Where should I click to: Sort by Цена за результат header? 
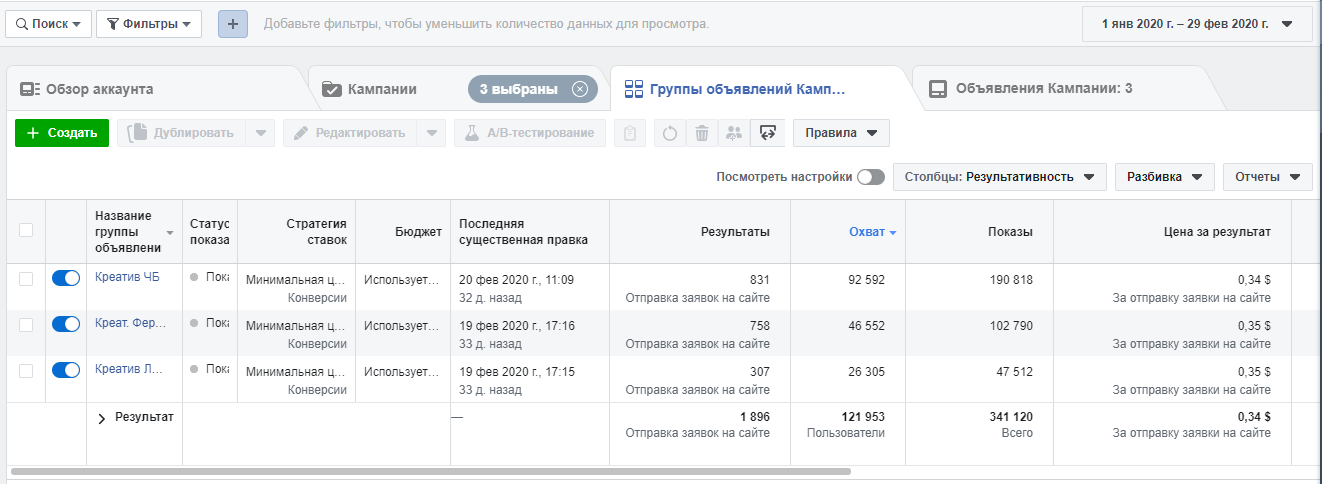point(1172,232)
